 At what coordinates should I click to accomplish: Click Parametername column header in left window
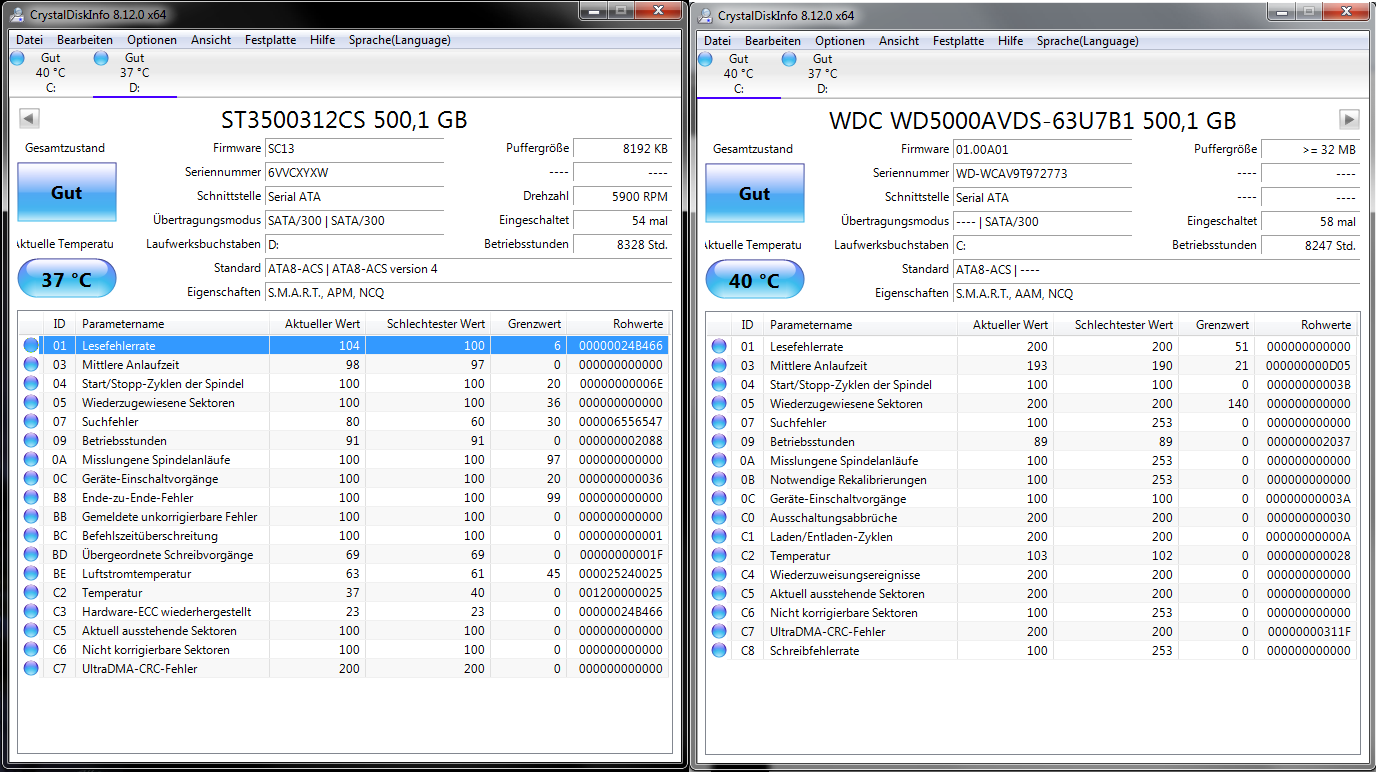pyautogui.click(x=171, y=324)
